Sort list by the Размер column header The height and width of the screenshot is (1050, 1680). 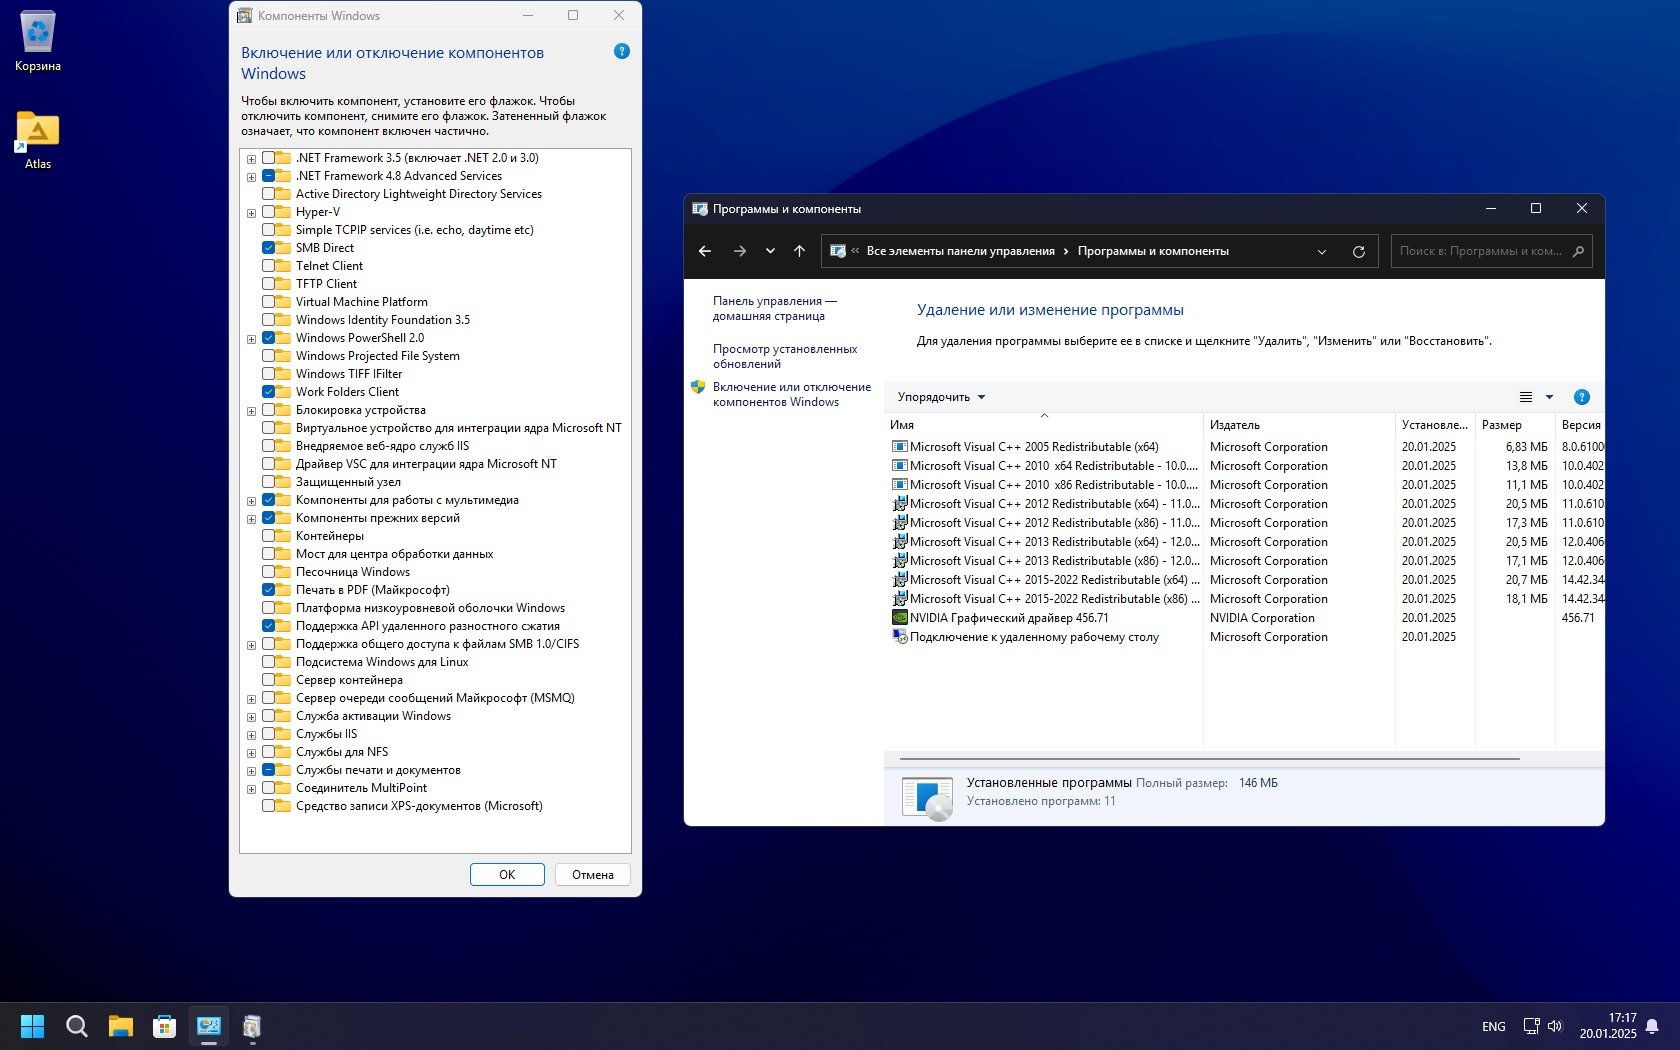point(1501,425)
